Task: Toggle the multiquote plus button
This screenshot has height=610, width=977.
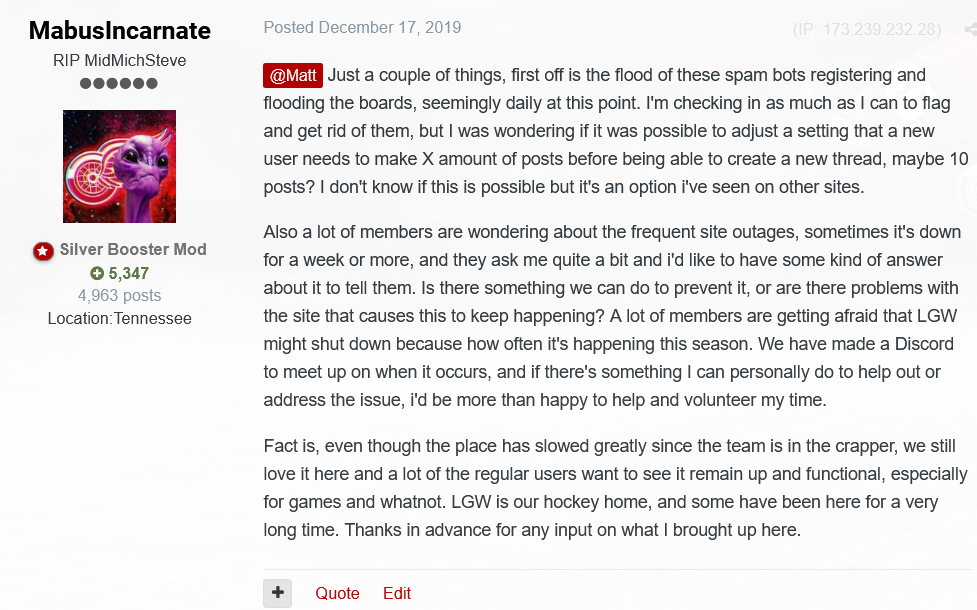Action: (278, 593)
